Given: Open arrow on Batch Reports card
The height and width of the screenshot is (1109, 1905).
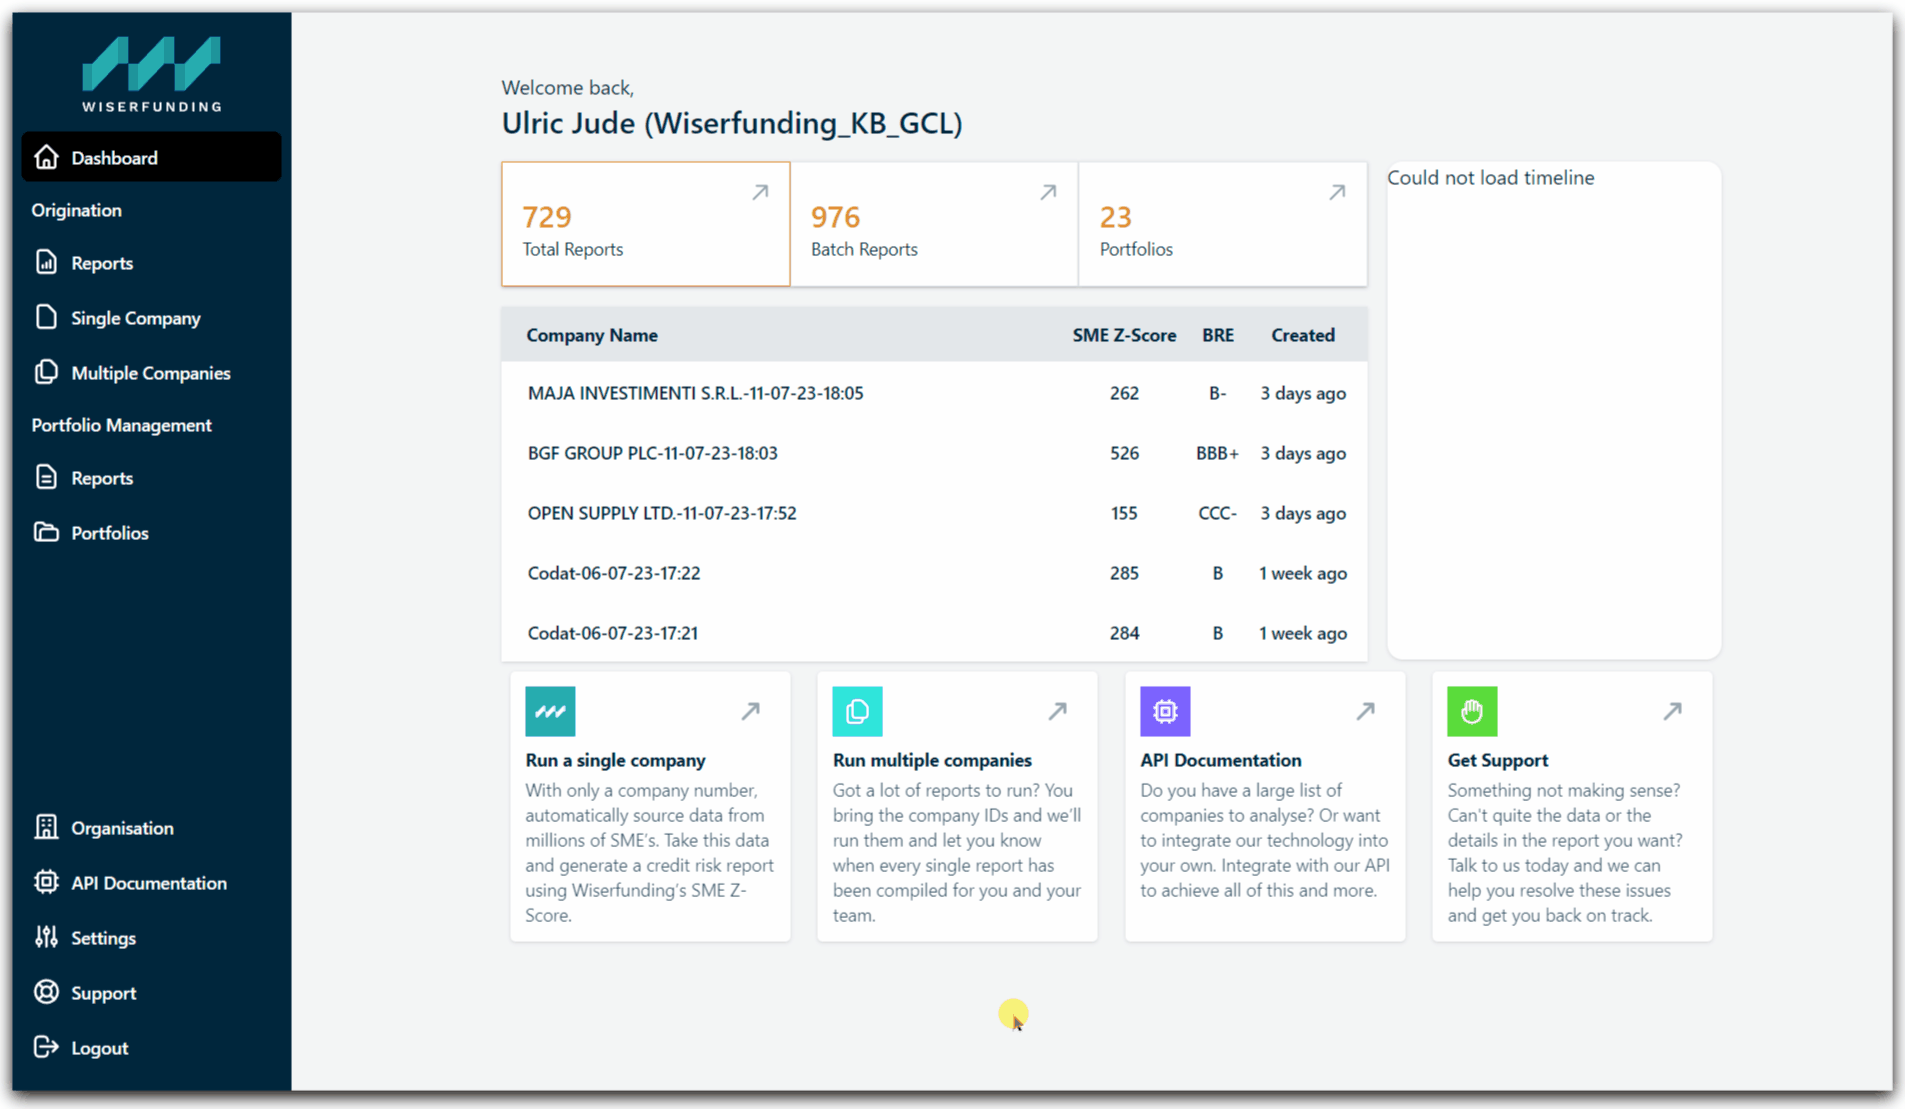Looking at the screenshot, I should click(1048, 192).
